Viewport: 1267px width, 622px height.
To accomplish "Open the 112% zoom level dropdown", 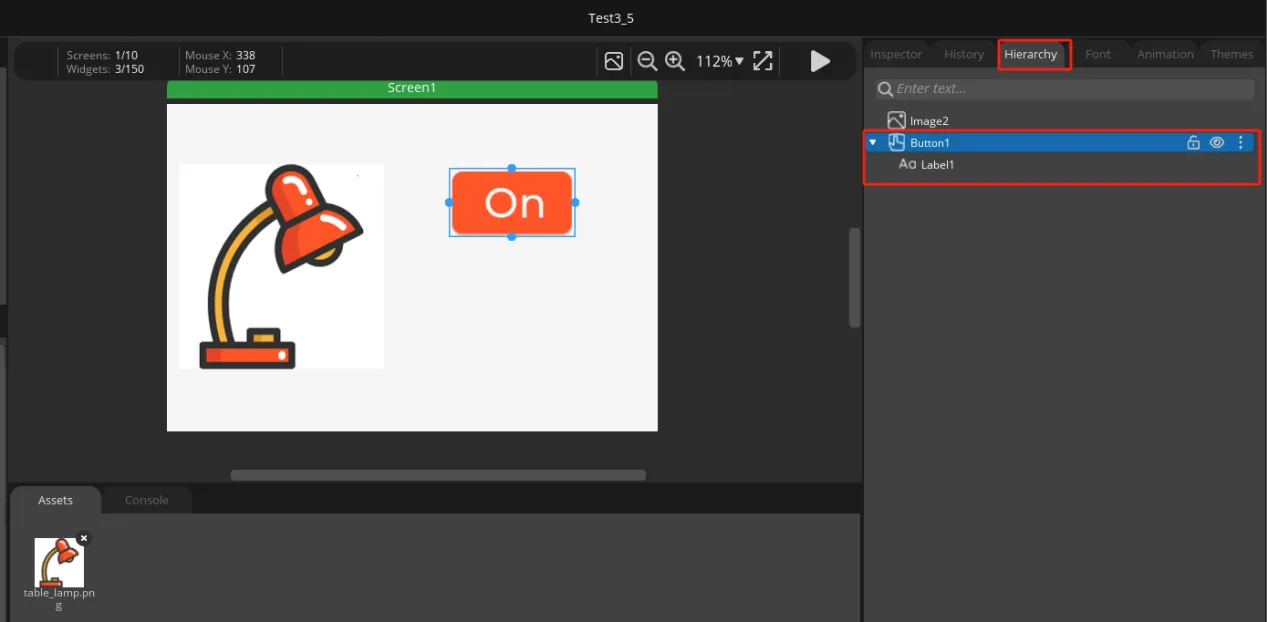I will tap(720, 61).
